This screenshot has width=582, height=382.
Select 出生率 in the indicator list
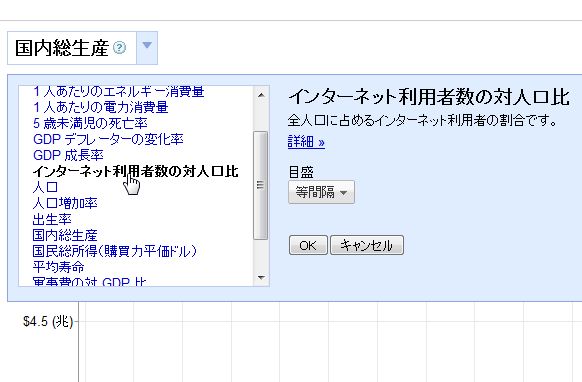coord(52,219)
